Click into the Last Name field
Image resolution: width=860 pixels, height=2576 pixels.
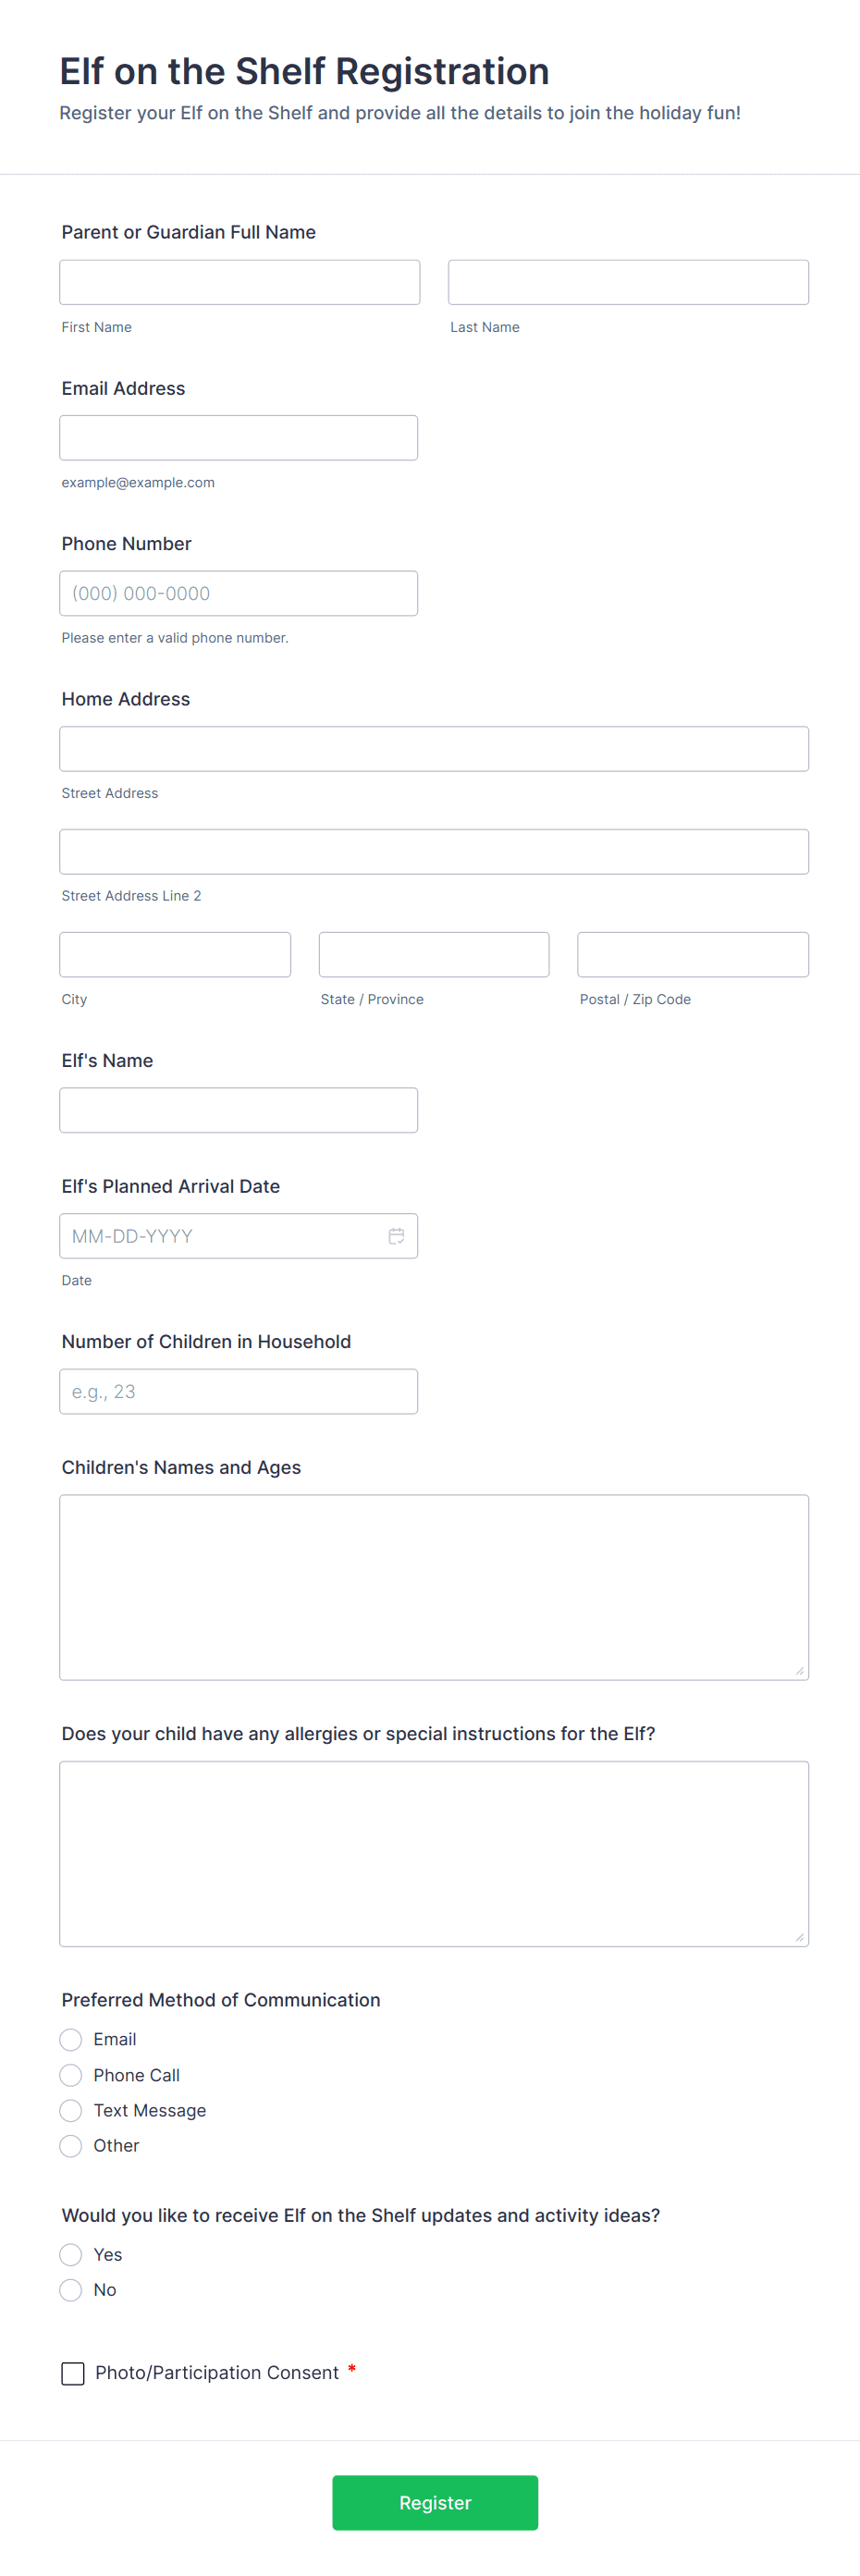point(627,282)
